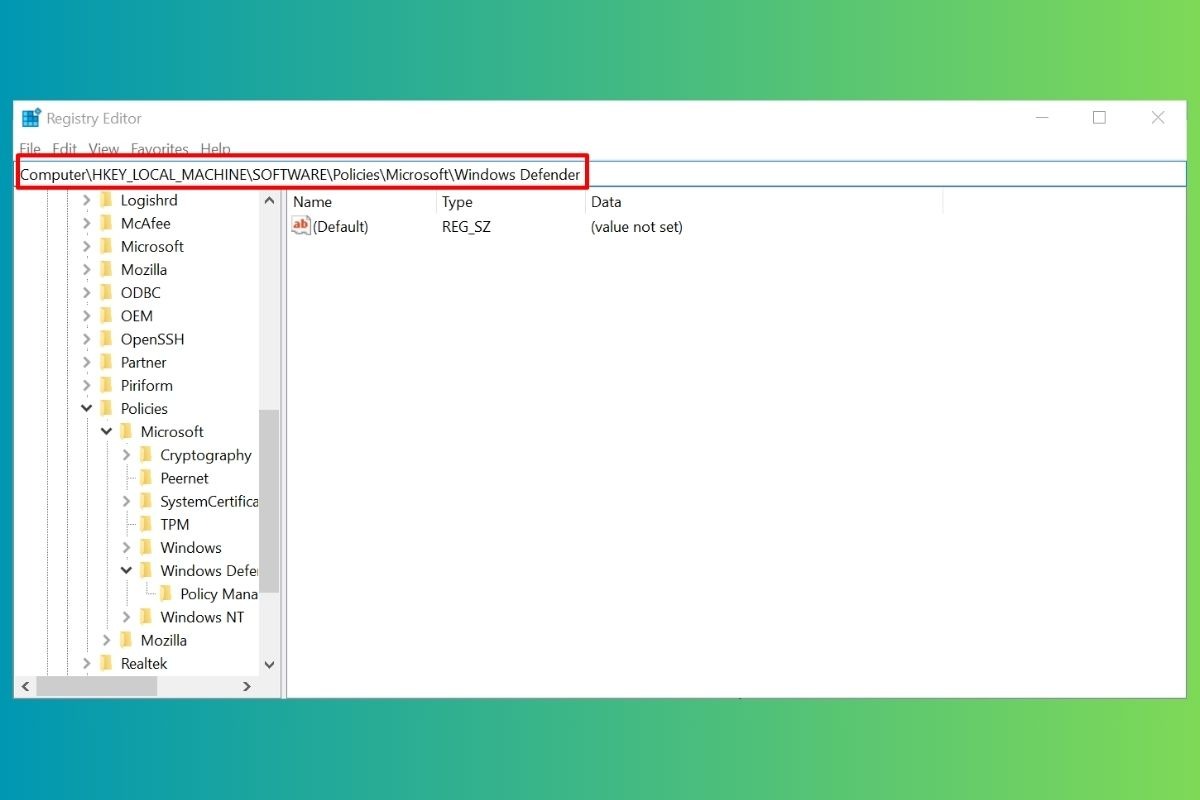Click the Policies folder icon
Screen dimensions: 1200x800
pos(106,408)
